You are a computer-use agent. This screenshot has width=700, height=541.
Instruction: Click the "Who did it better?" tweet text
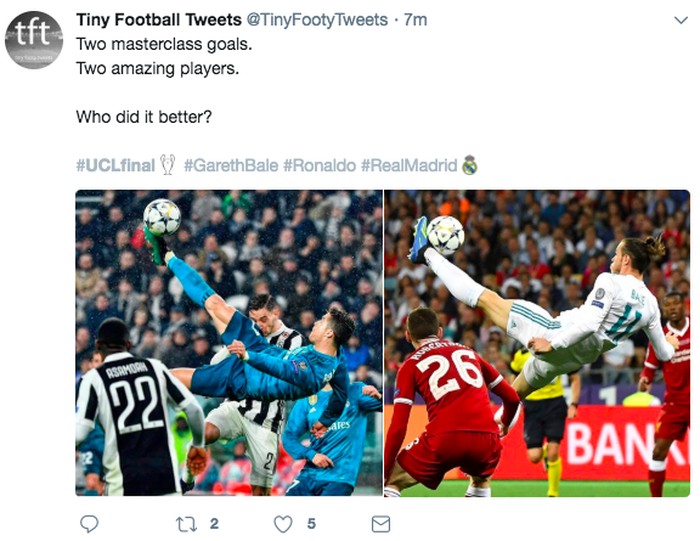pos(144,117)
